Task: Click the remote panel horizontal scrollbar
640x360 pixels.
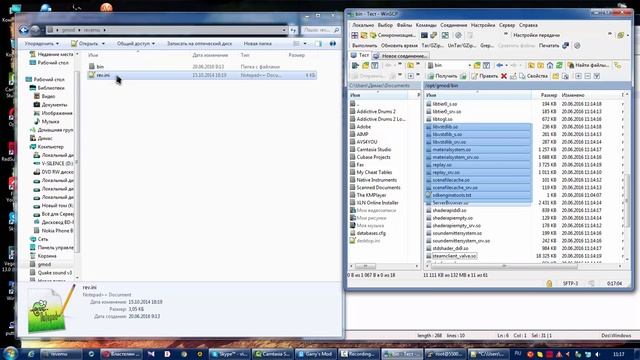Action: click(x=504, y=266)
